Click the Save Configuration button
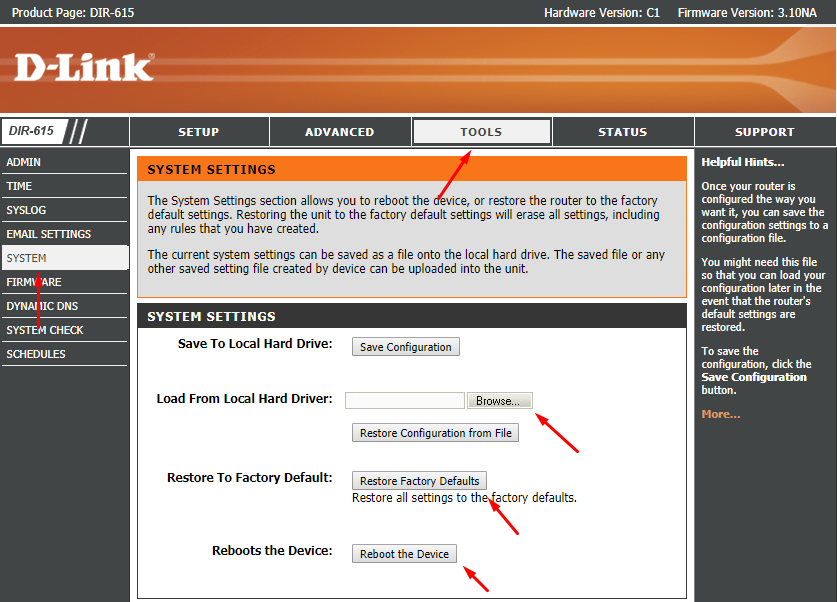Image resolution: width=837 pixels, height=602 pixels. click(406, 347)
